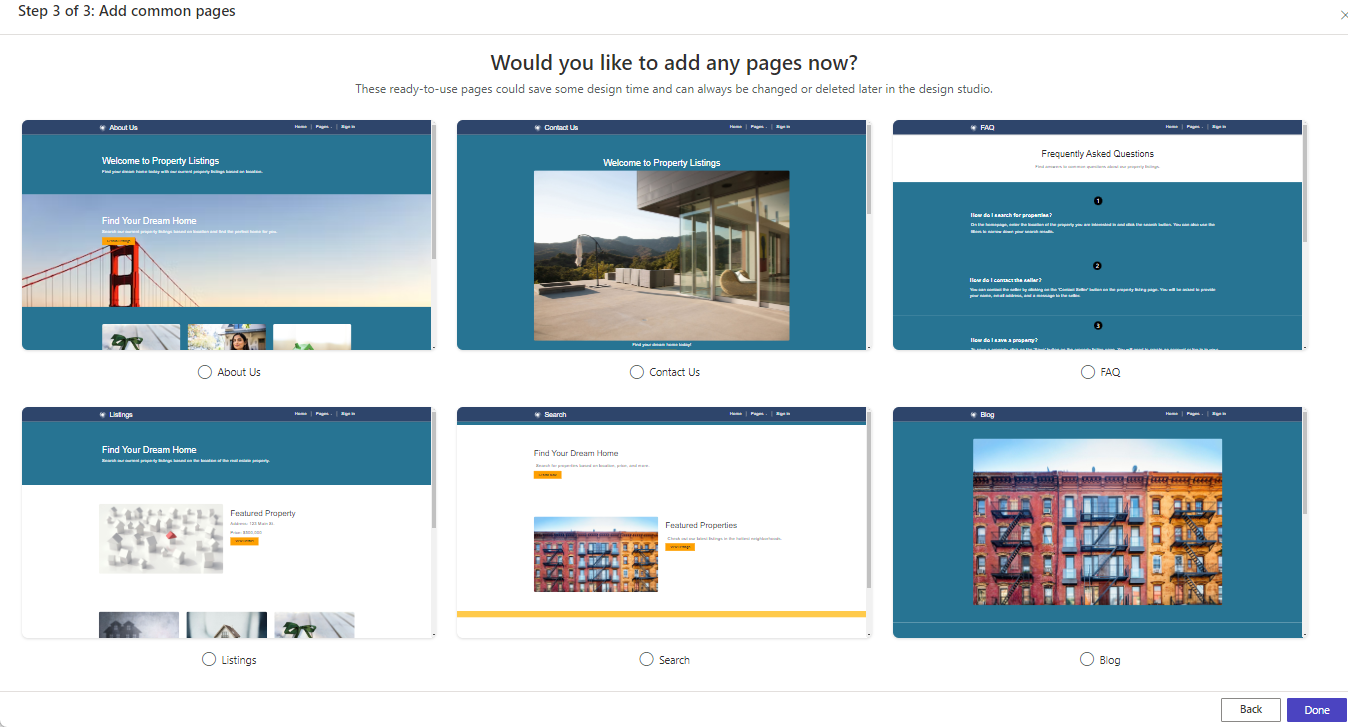Viewport: 1348px width, 727px height.
Task: Open Pages dropdown in FAQ preview
Action: point(1195,127)
